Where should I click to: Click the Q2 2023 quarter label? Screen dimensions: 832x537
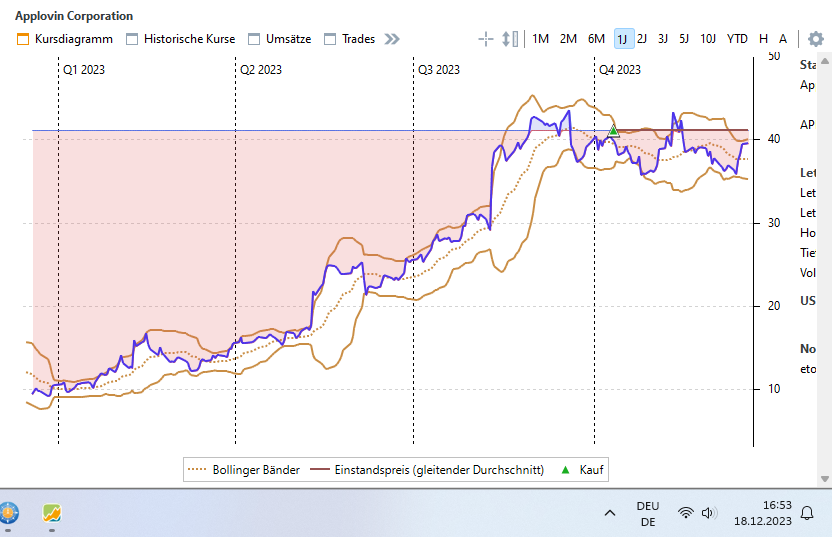tap(261, 70)
